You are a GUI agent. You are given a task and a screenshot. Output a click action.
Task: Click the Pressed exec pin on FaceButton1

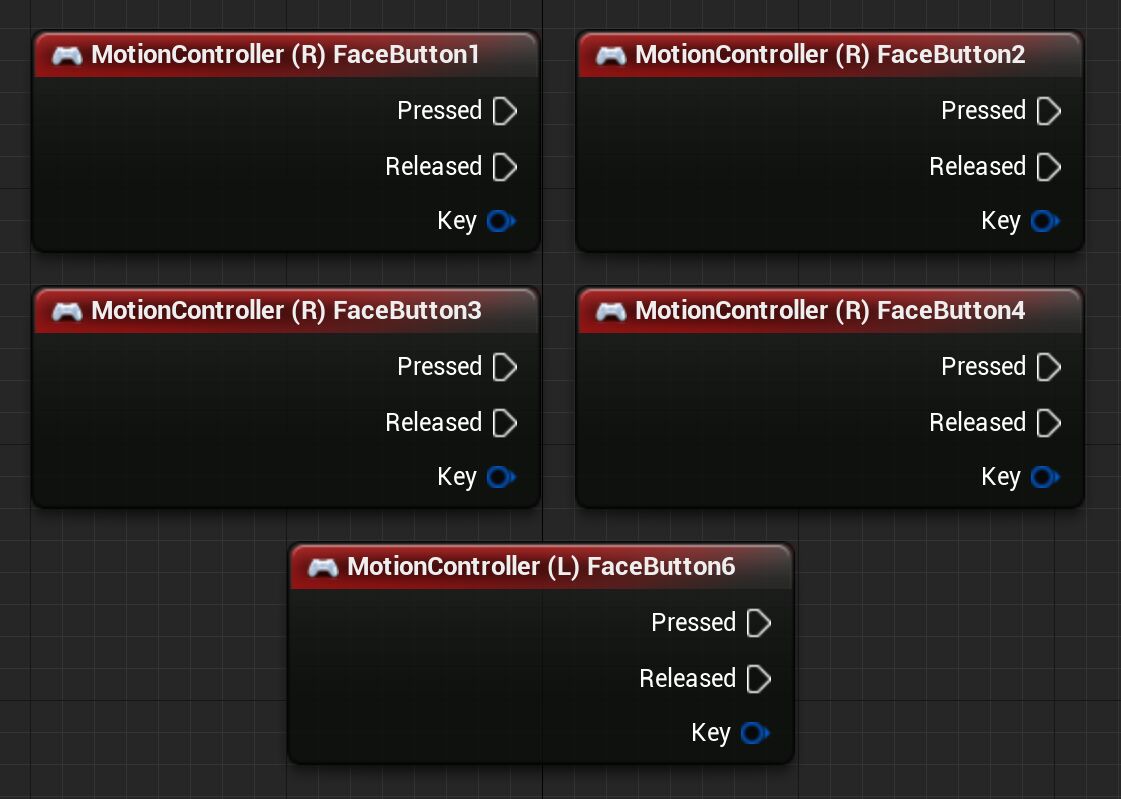tap(504, 111)
